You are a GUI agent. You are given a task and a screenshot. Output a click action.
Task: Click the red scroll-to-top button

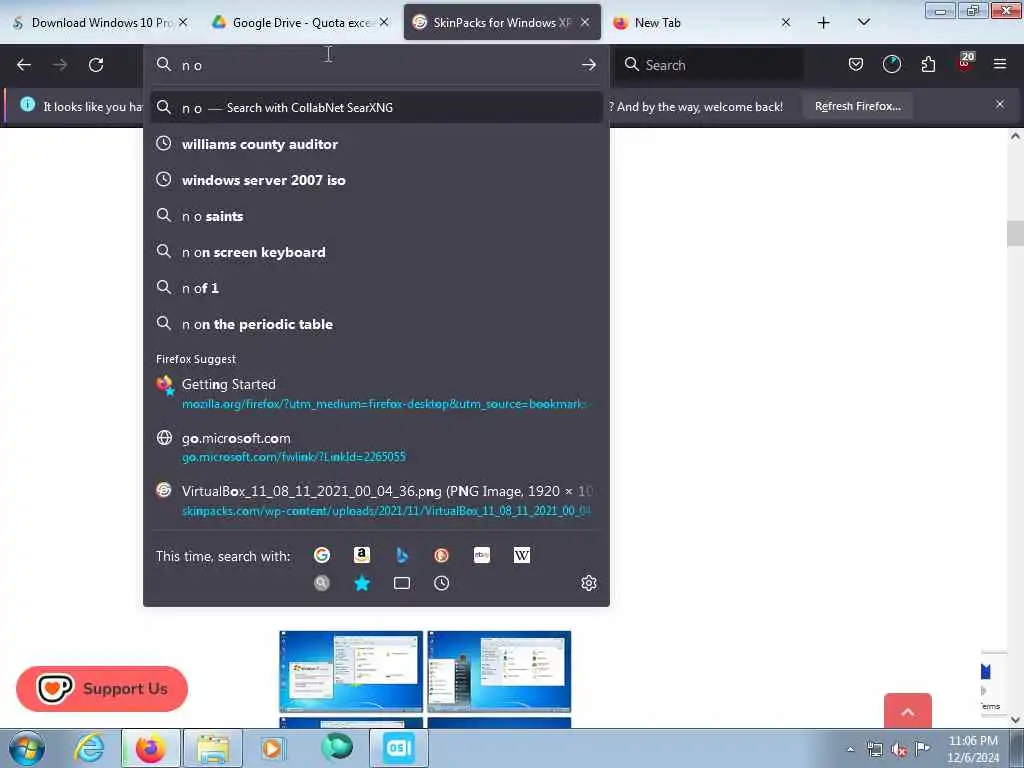(907, 711)
